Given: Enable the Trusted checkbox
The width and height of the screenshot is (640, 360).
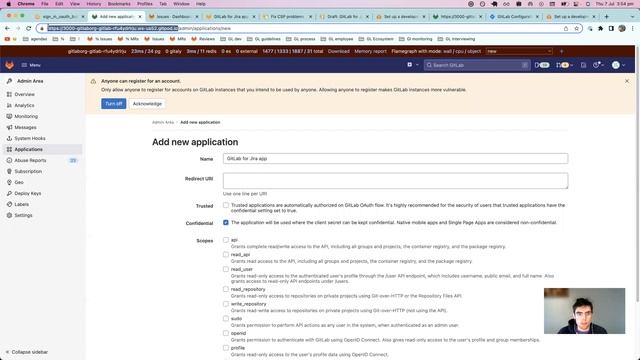Looking at the screenshot, I should tap(226, 205).
